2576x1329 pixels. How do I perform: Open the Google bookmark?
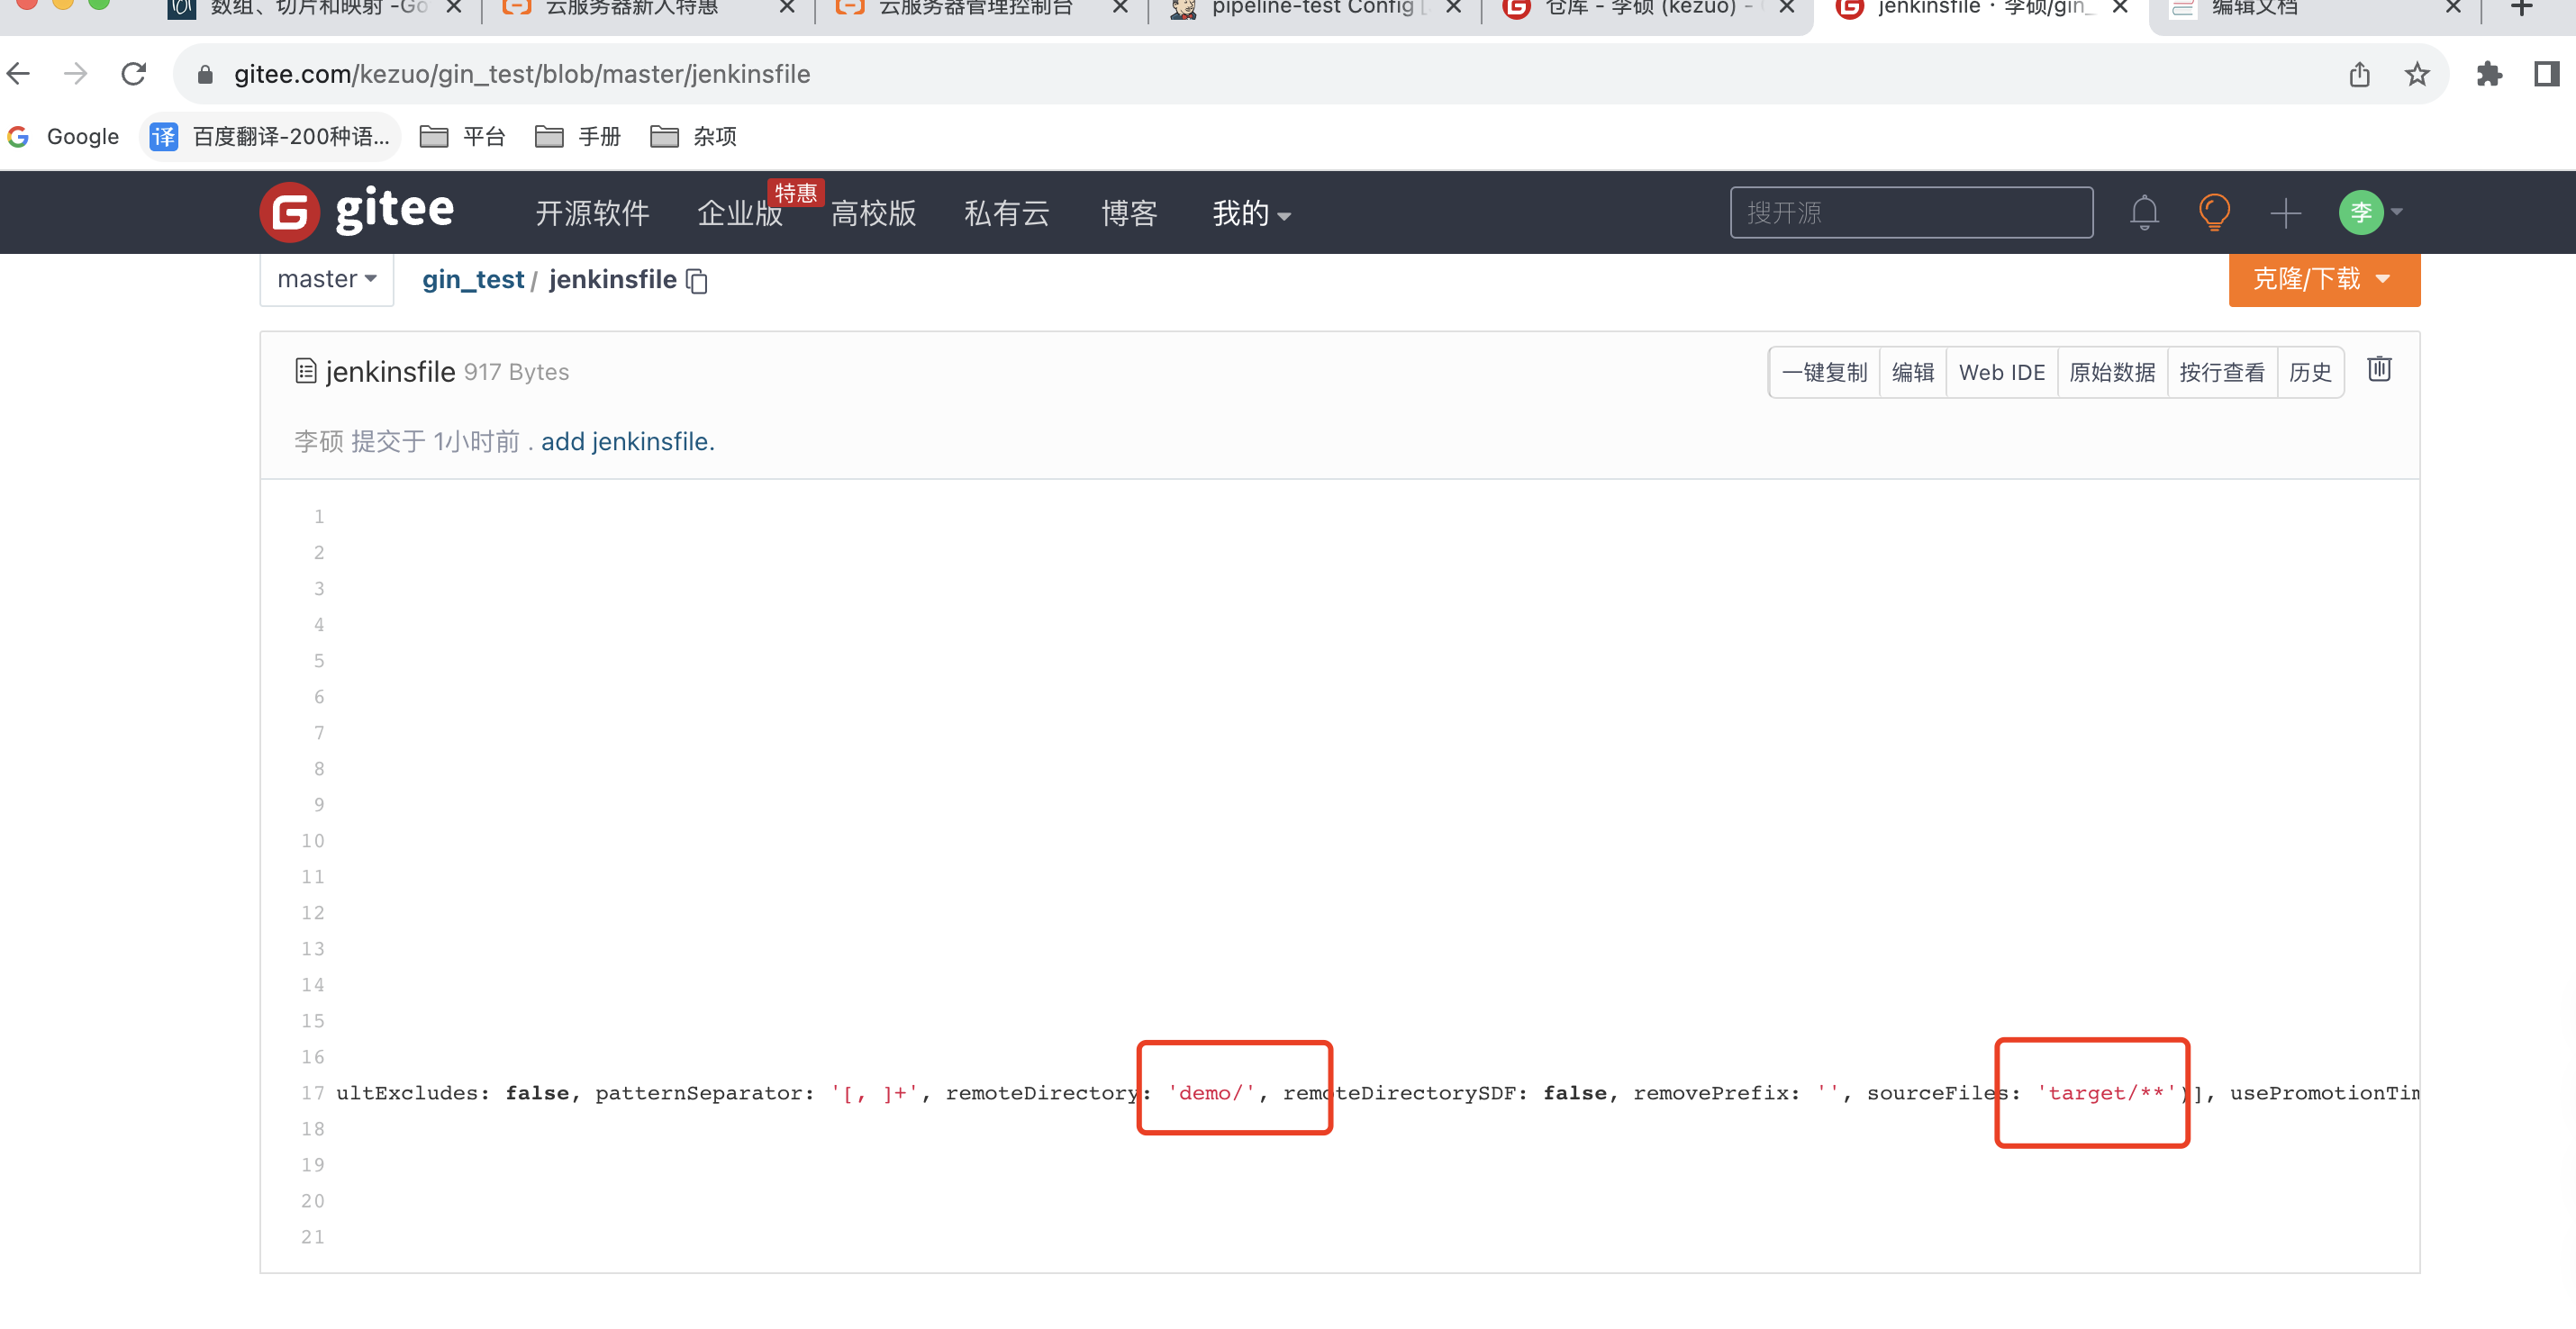63,136
